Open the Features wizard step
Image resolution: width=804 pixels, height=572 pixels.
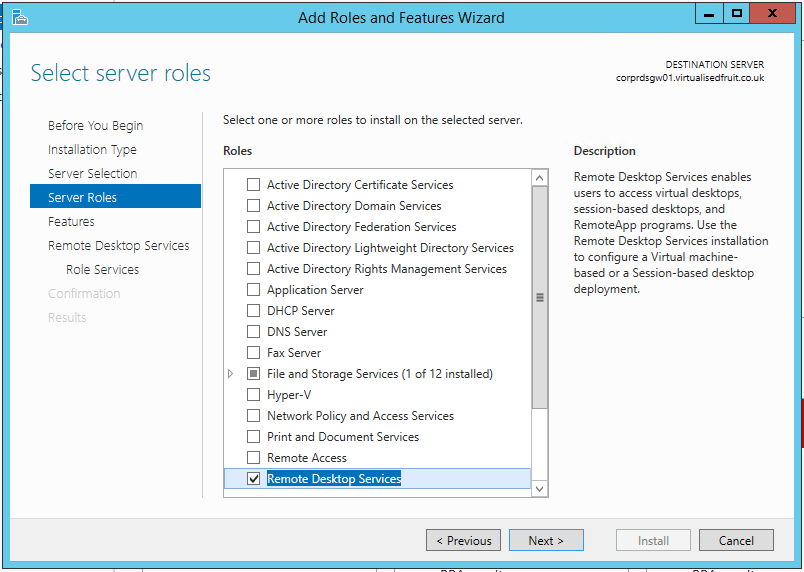coord(71,222)
